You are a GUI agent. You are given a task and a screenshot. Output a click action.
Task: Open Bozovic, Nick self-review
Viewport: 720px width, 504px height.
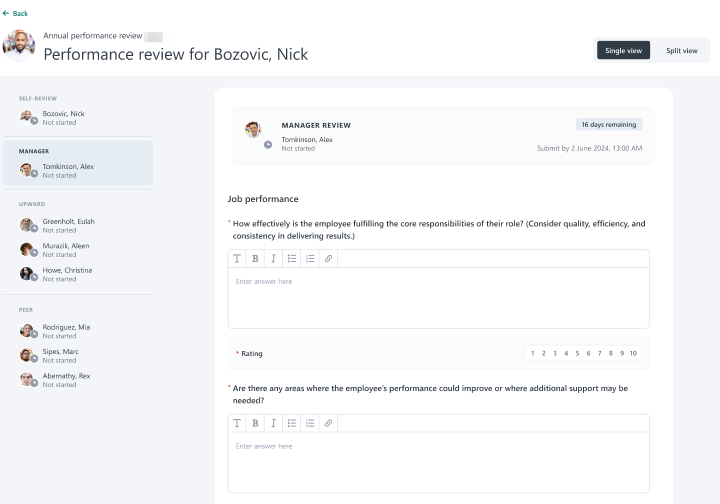(63, 117)
